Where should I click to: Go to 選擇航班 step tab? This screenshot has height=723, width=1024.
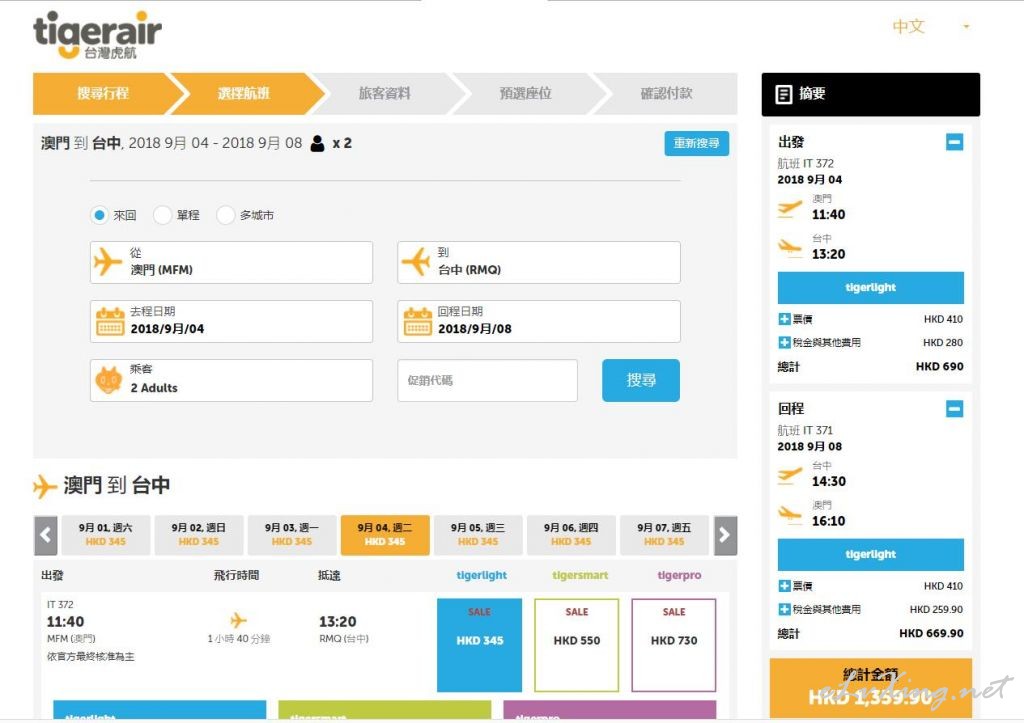point(244,93)
